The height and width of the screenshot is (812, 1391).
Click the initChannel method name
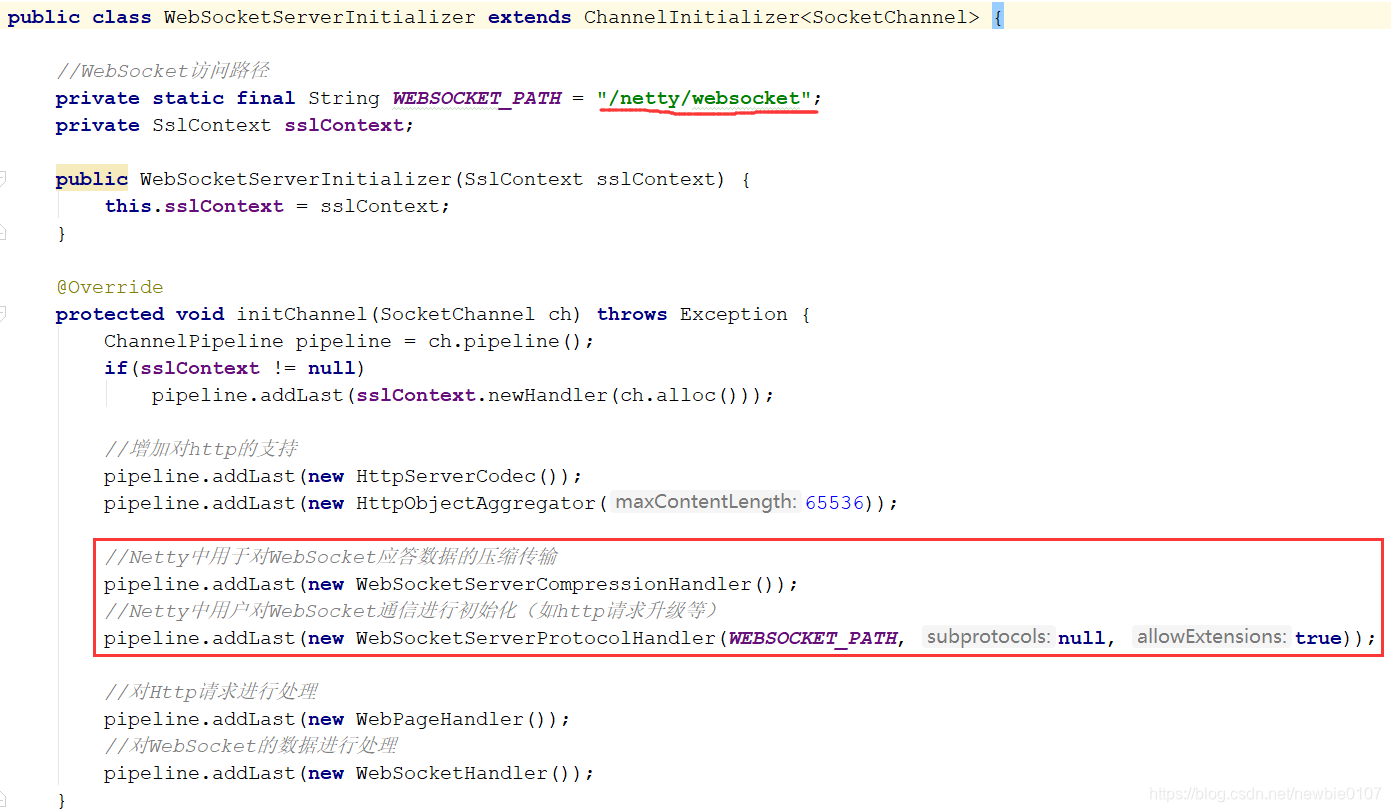click(x=302, y=314)
